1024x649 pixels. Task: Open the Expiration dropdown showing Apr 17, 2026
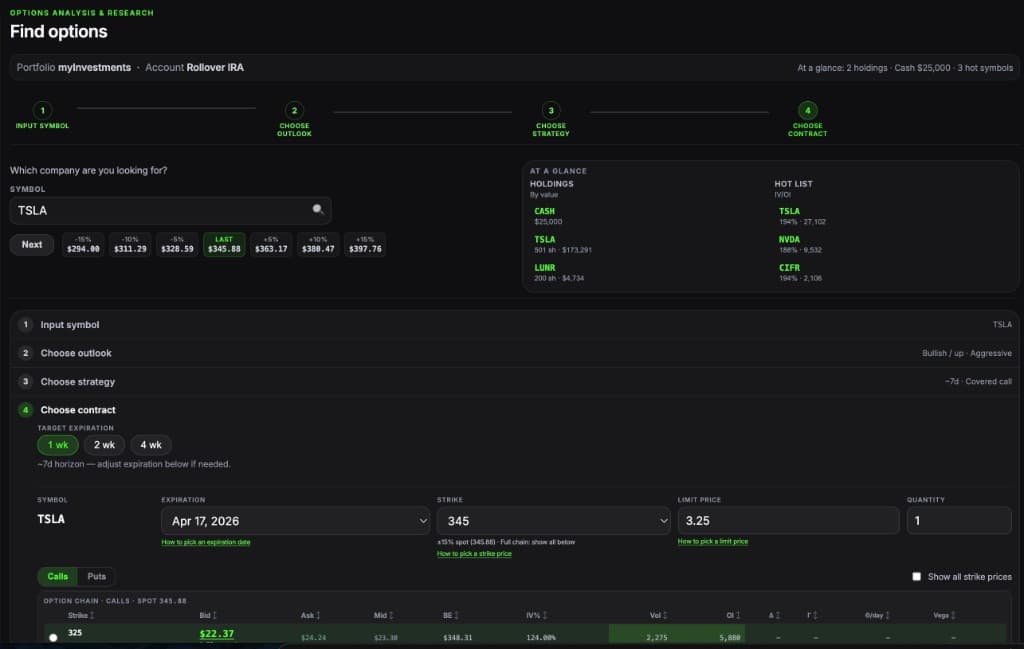pos(296,520)
